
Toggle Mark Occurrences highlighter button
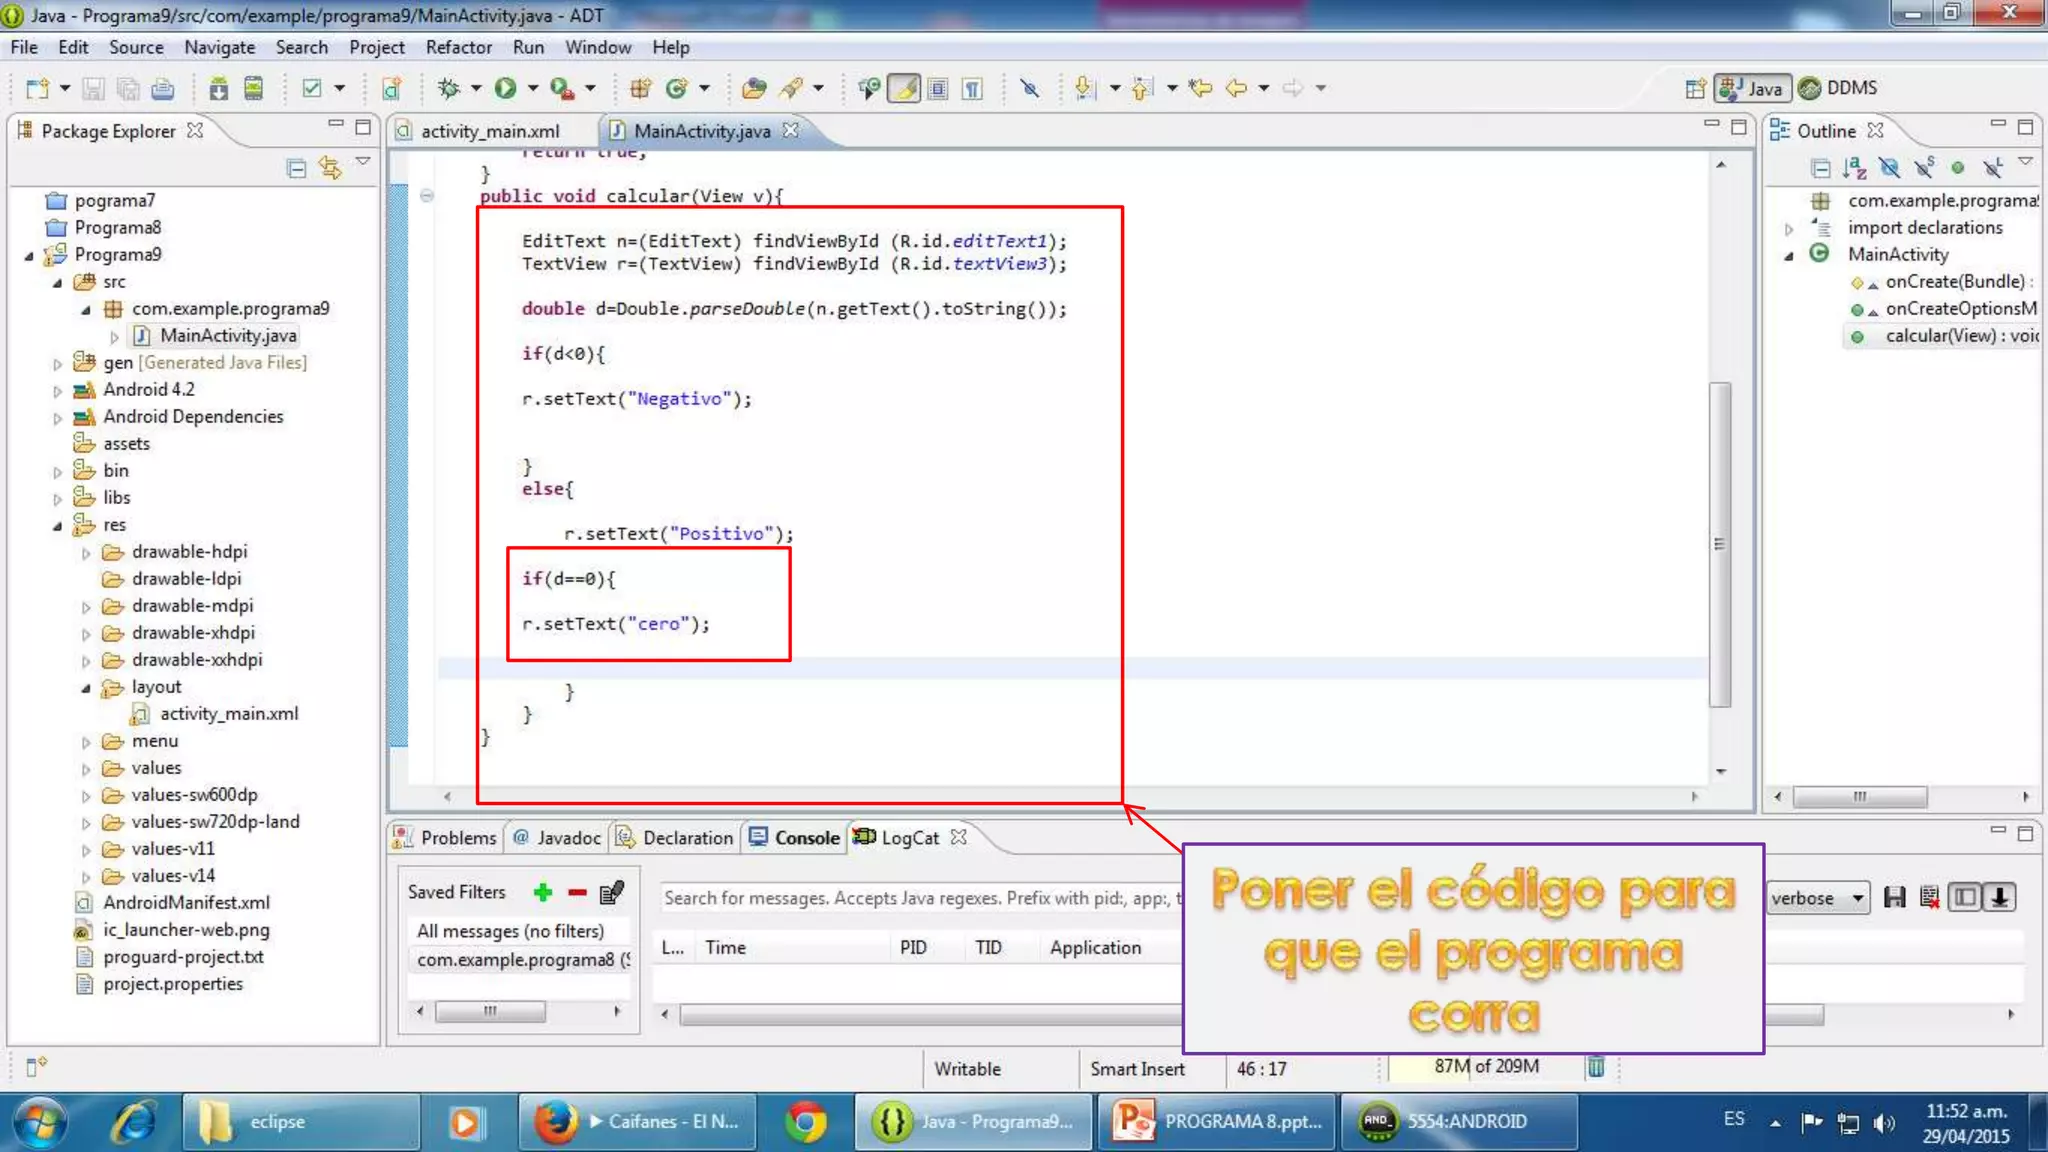click(903, 88)
